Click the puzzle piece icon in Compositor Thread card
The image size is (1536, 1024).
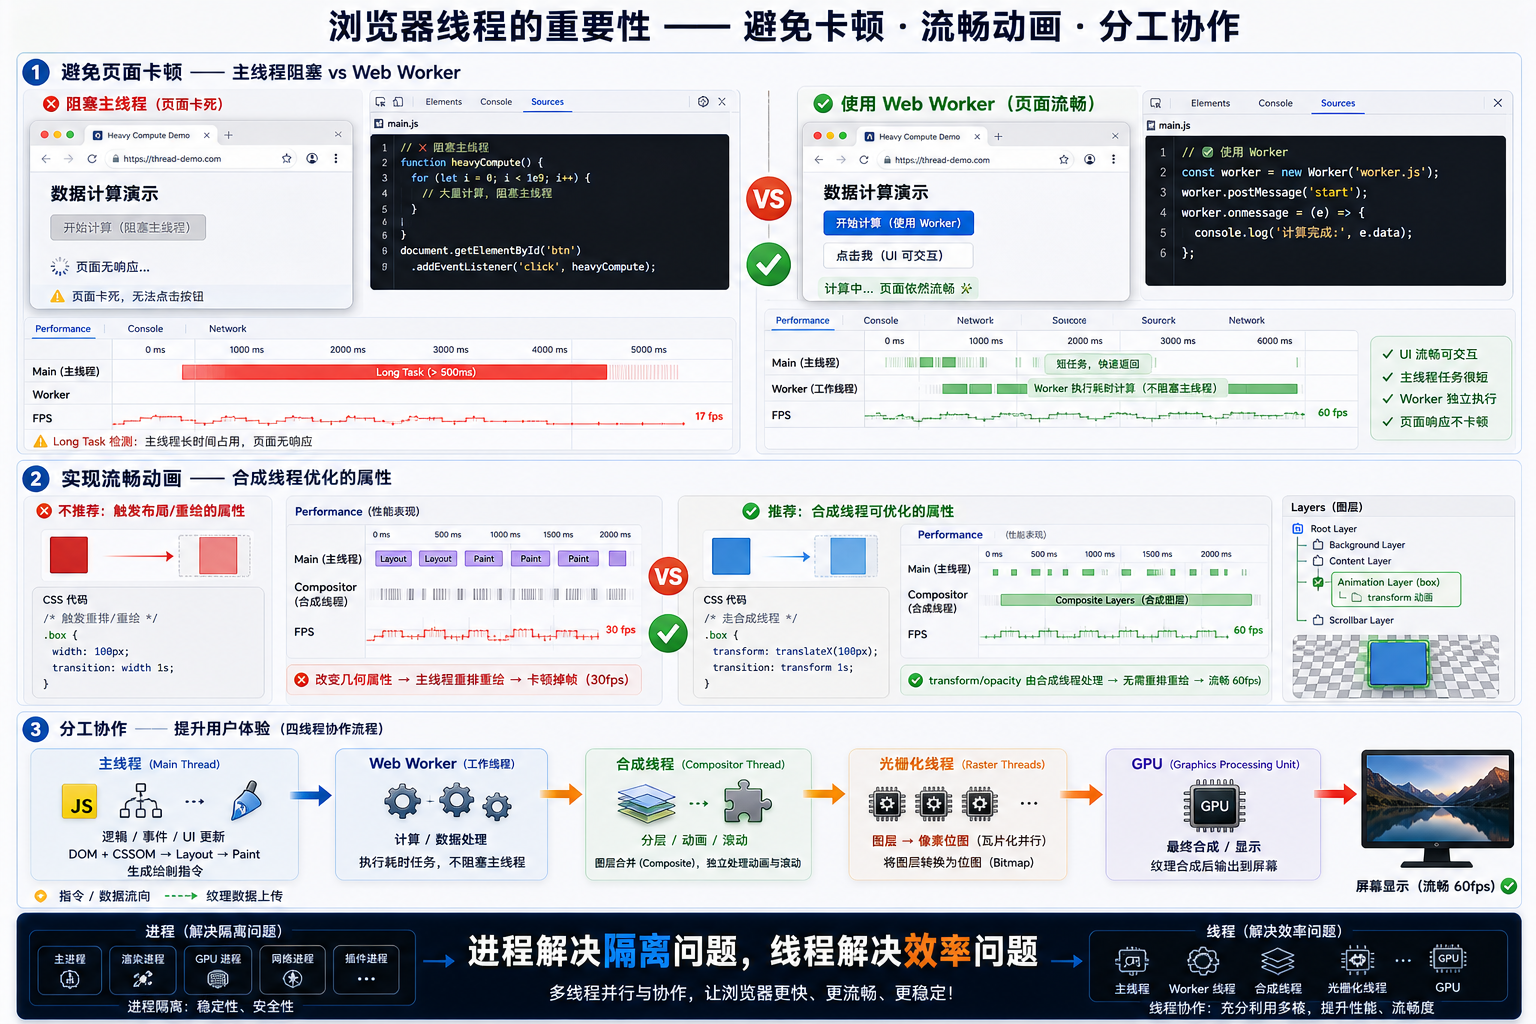tap(747, 801)
